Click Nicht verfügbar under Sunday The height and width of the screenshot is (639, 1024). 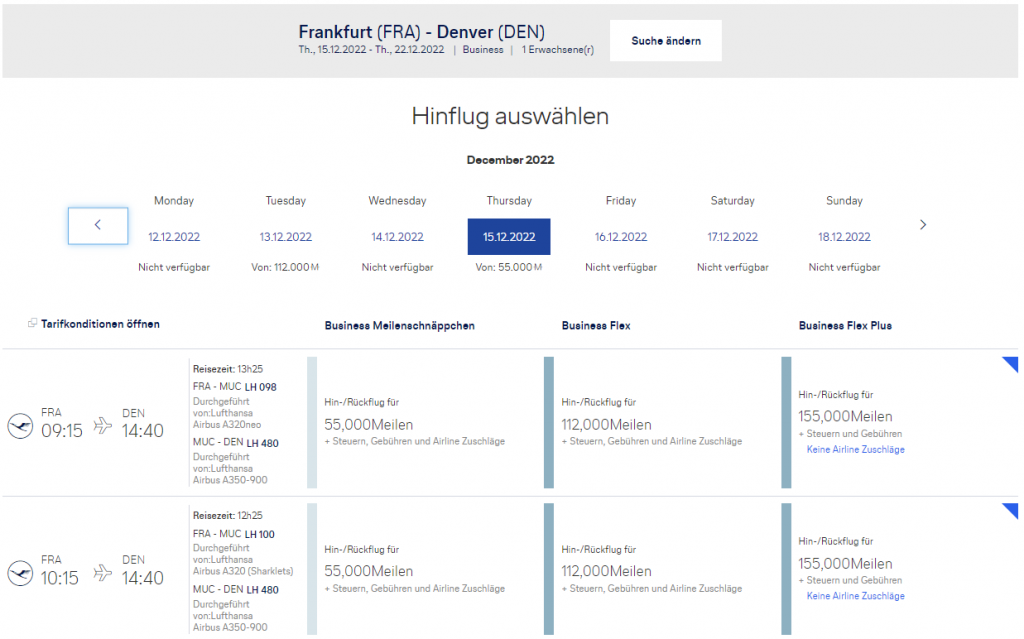844,267
